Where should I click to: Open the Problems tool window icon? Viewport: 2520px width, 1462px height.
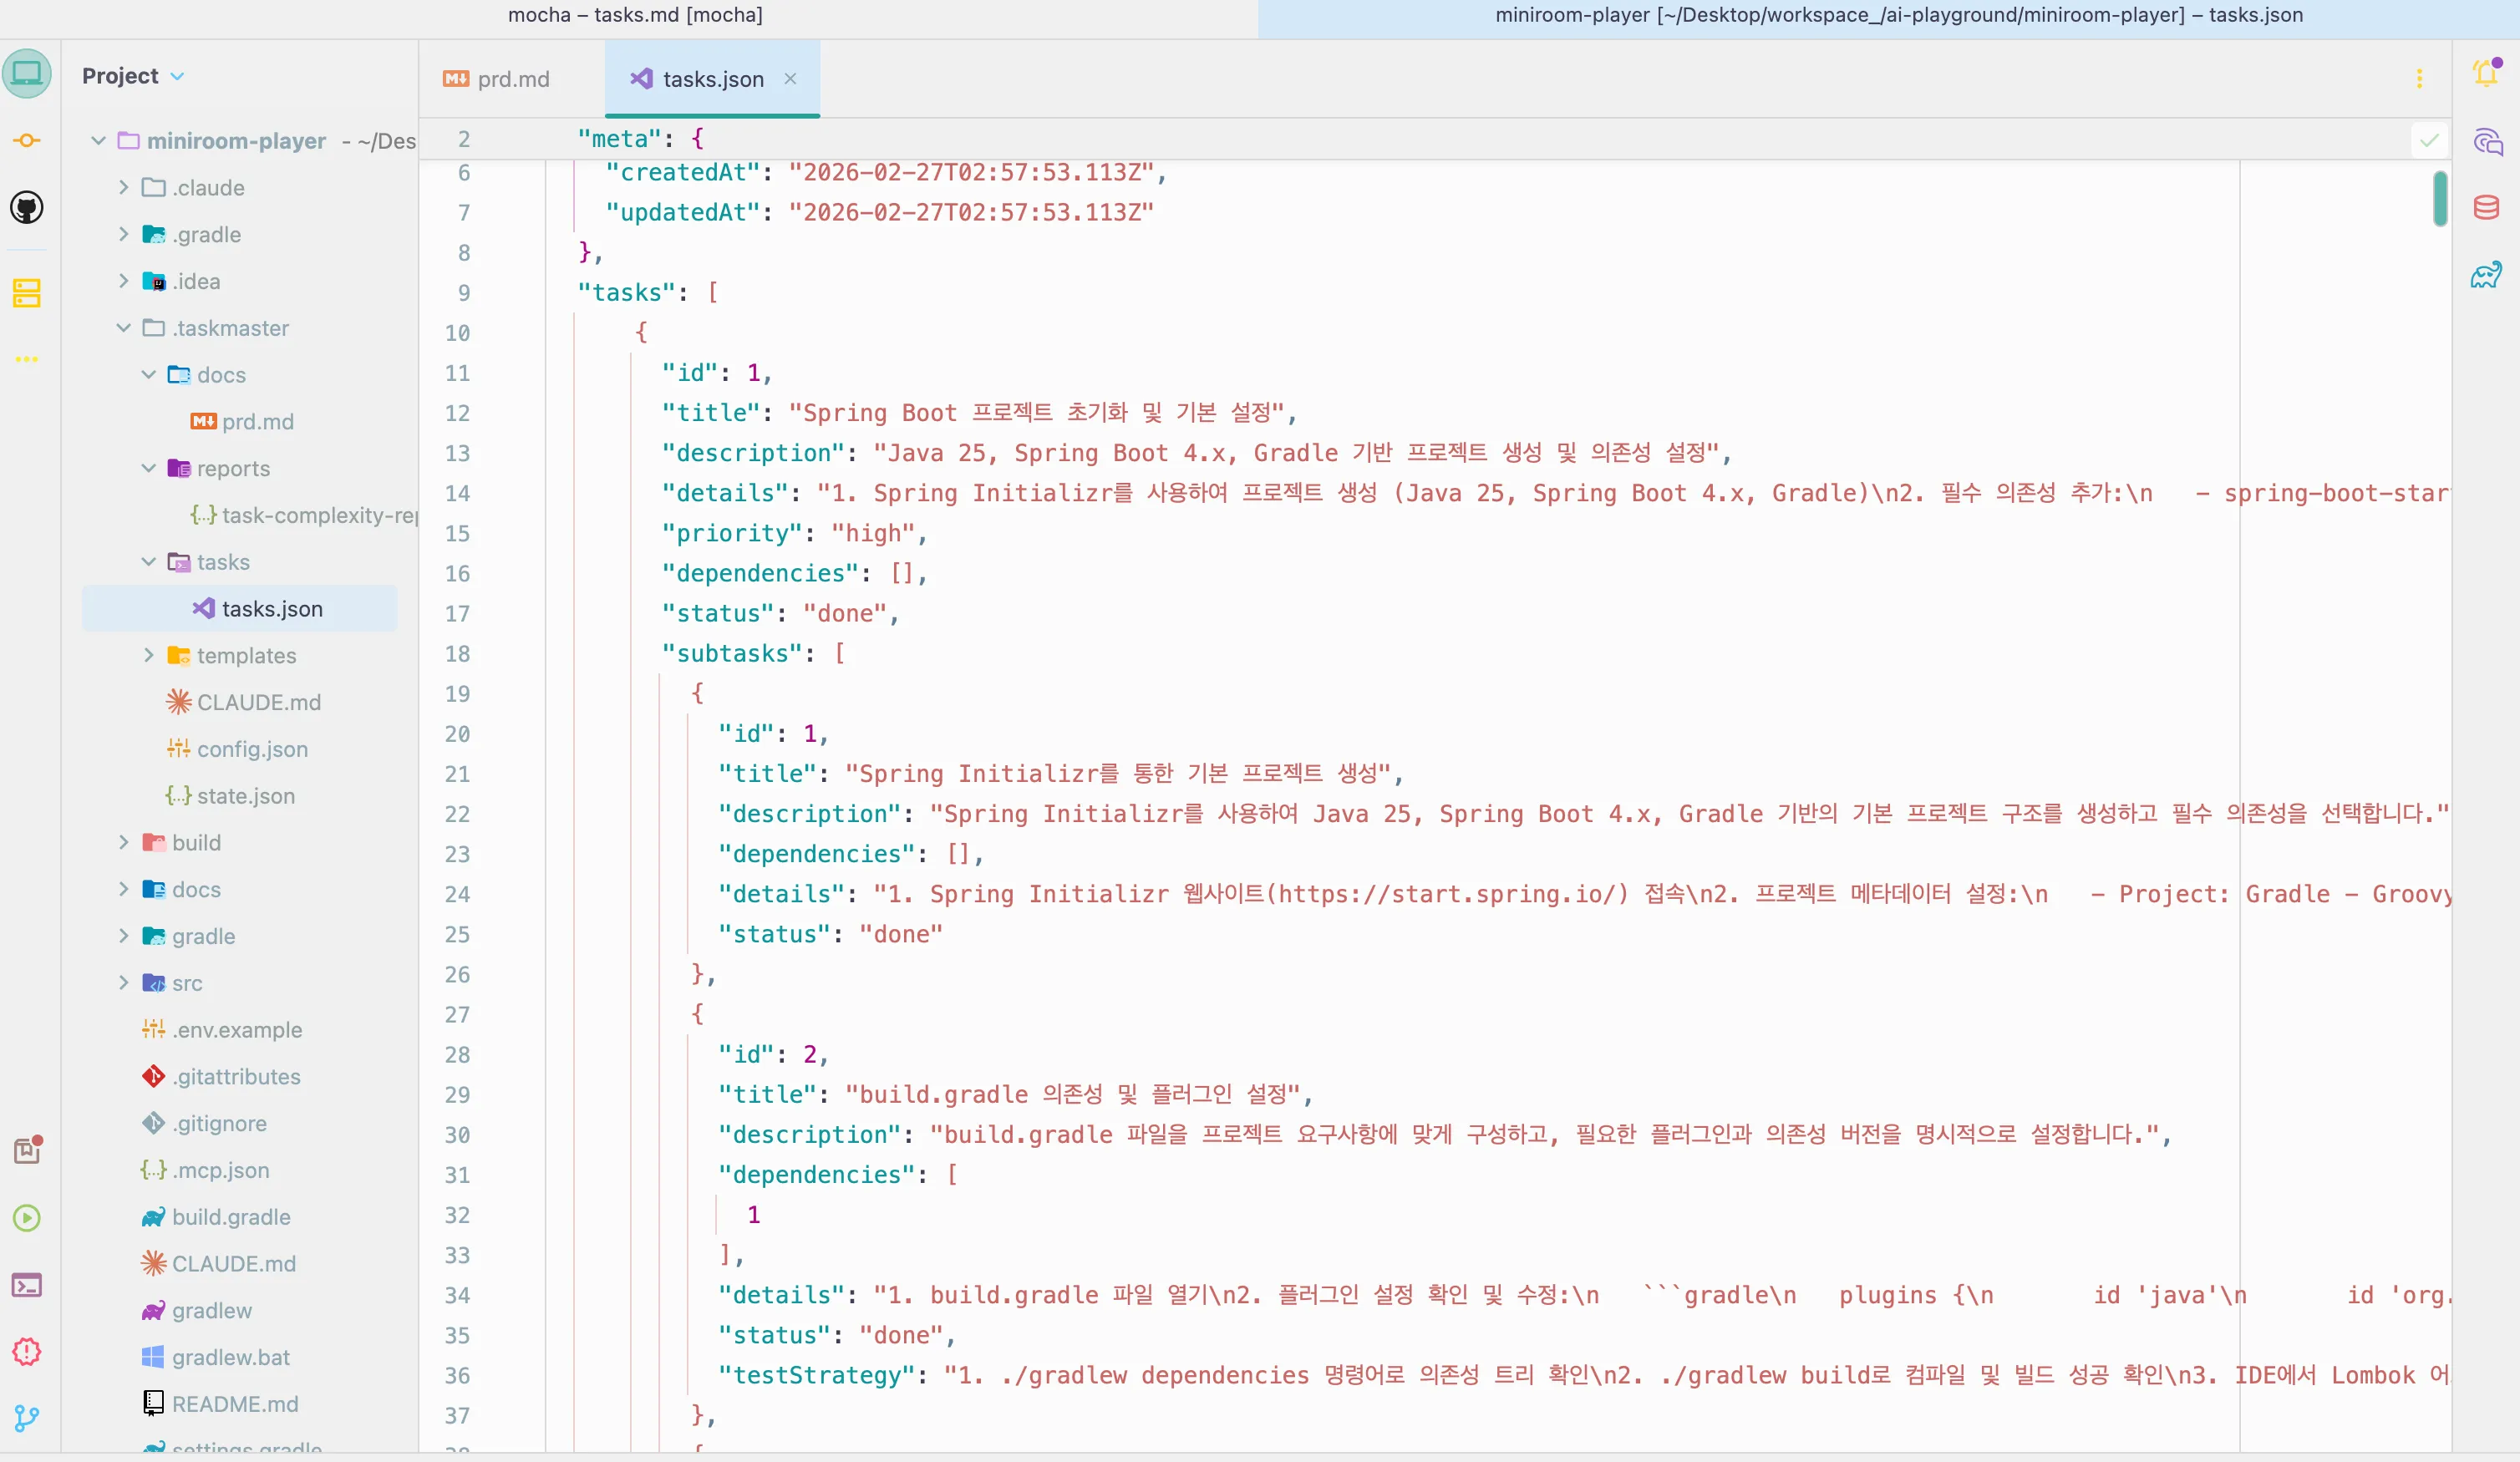27,1352
